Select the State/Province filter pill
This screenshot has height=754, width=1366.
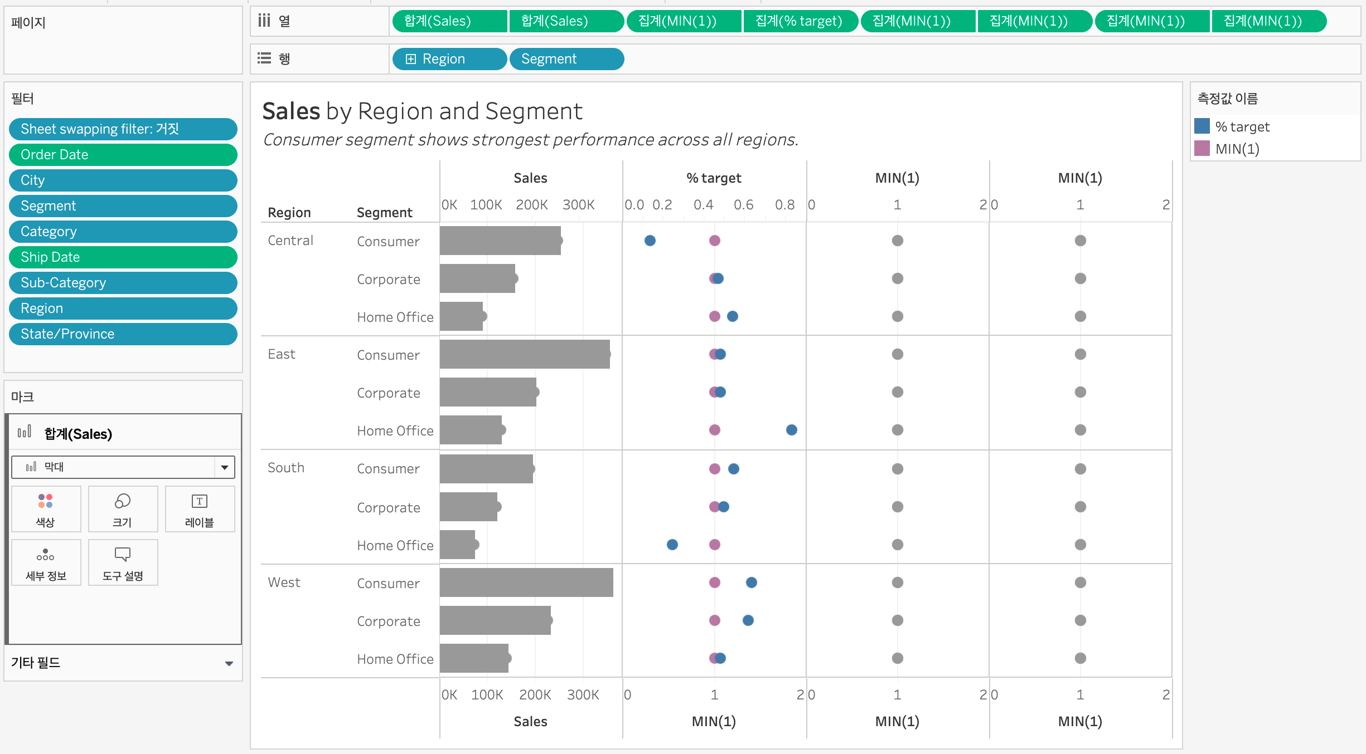pos(123,334)
